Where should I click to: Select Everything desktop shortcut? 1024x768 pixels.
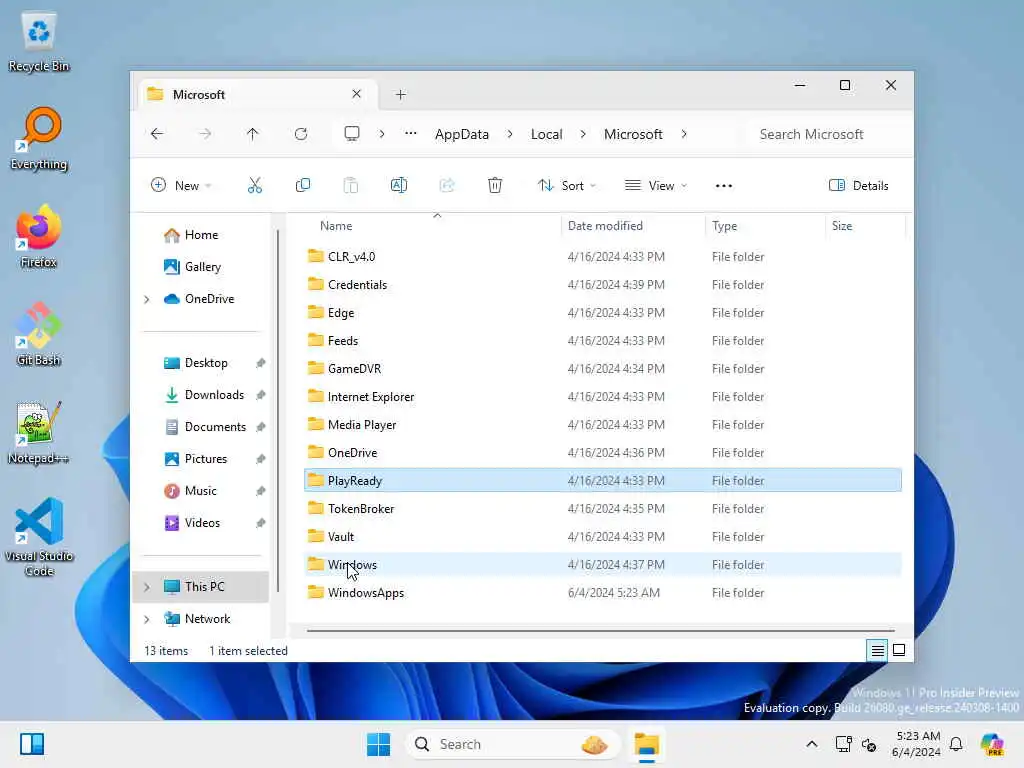coord(39,139)
